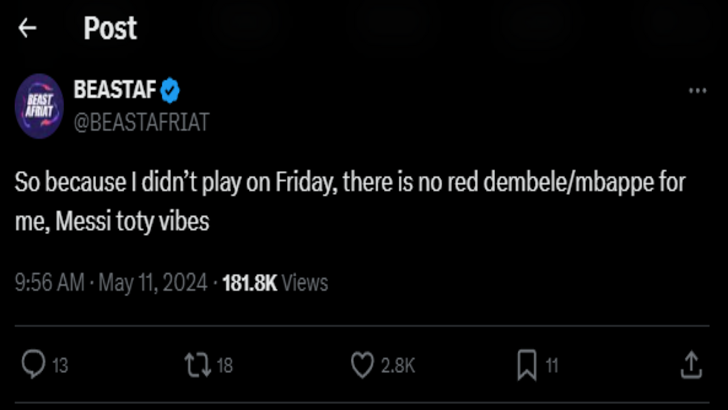728x410 pixels.
Task: Click the blue verified badge
Action: (171, 91)
